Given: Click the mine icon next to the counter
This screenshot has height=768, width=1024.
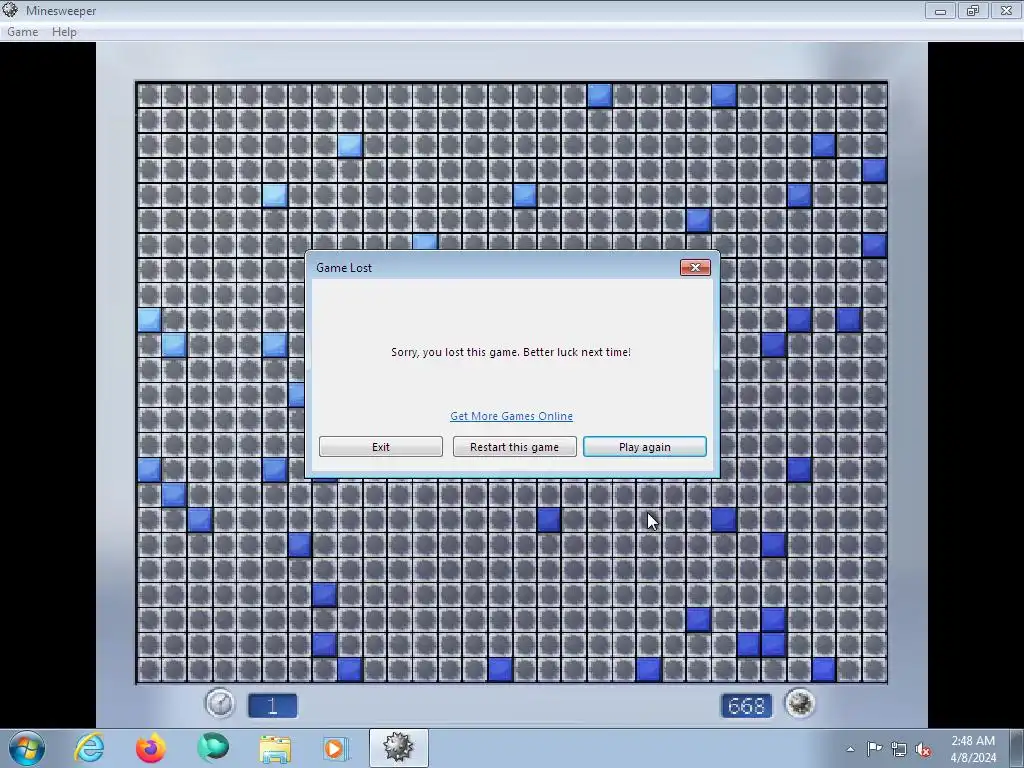Looking at the screenshot, I should (799, 704).
